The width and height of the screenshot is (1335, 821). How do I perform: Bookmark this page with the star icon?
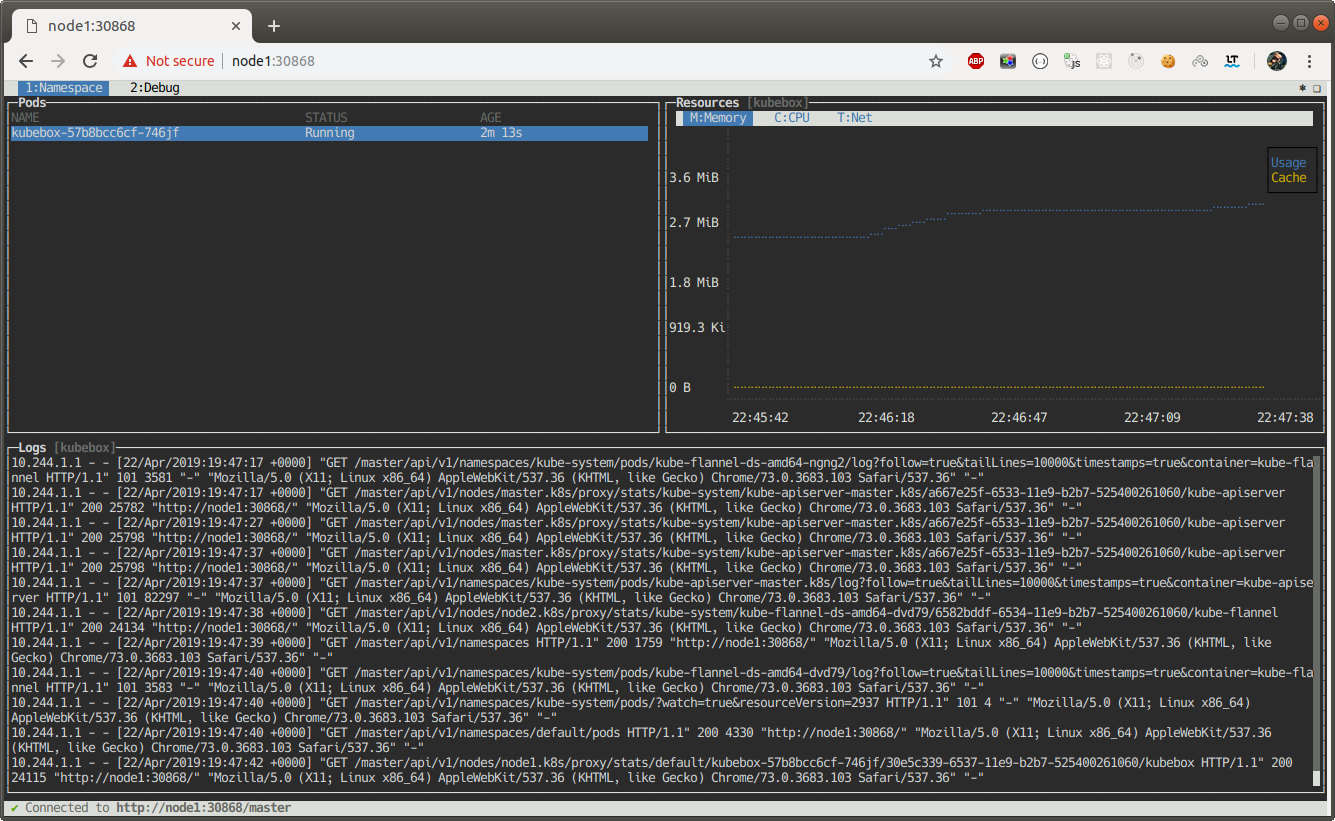[936, 61]
